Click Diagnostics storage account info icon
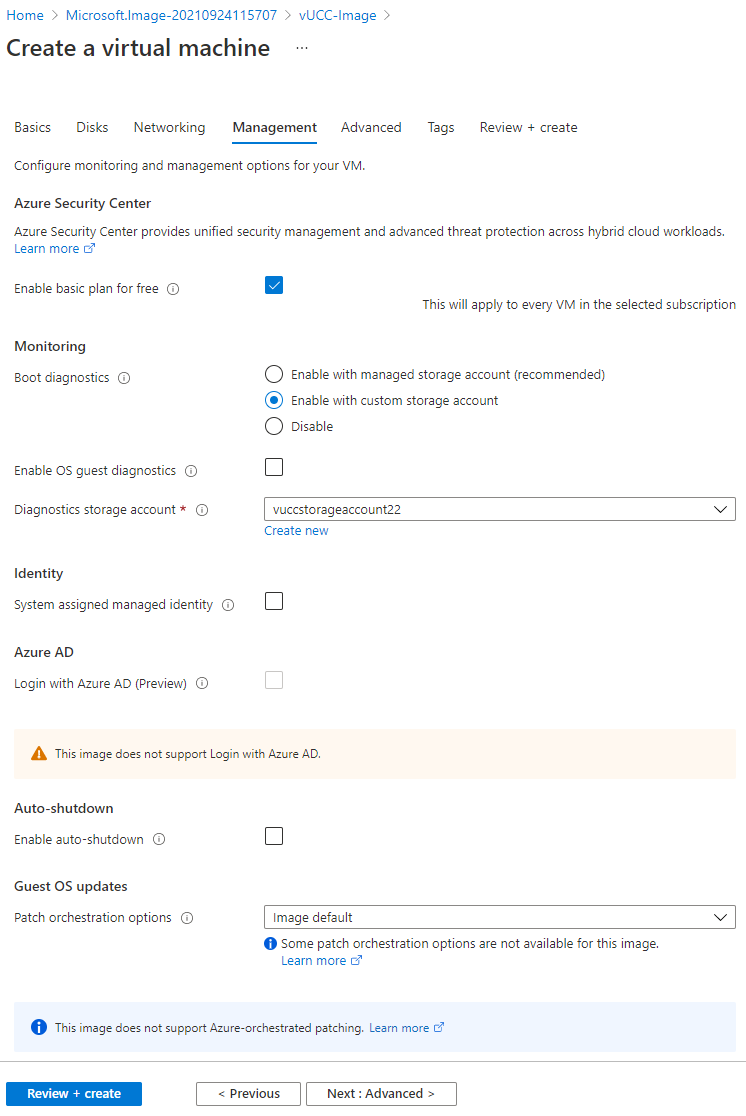 [202, 510]
